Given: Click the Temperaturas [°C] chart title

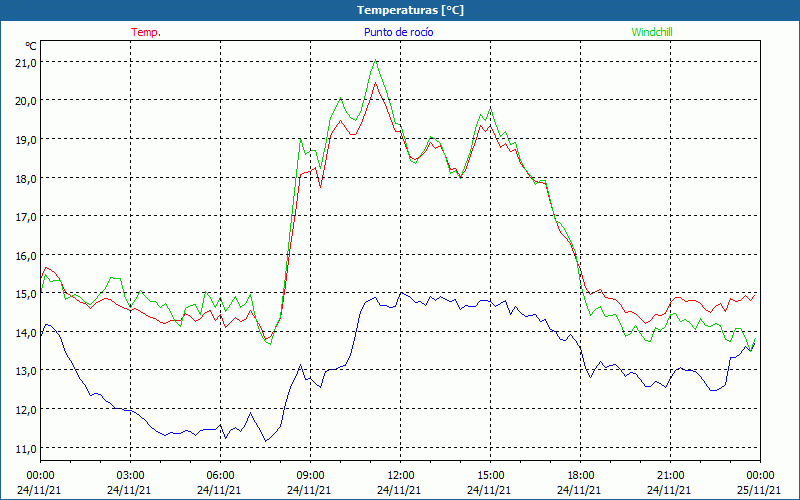Looking at the screenshot, I should (x=410, y=10).
